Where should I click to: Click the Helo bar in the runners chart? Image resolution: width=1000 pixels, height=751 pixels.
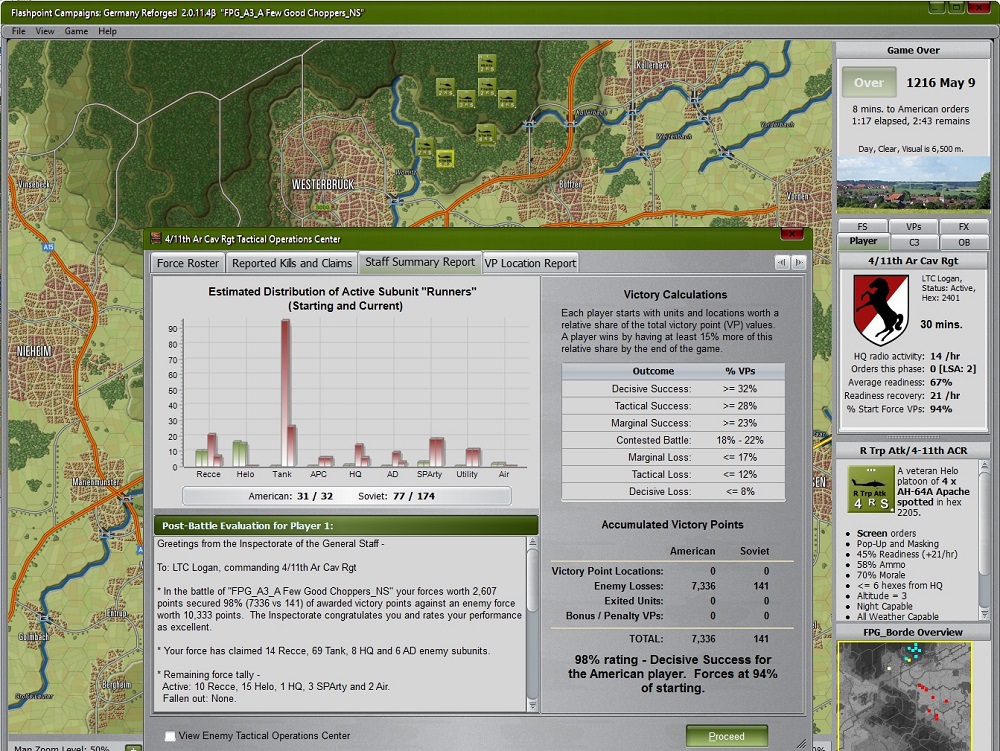pyautogui.click(x=240, y=453)
